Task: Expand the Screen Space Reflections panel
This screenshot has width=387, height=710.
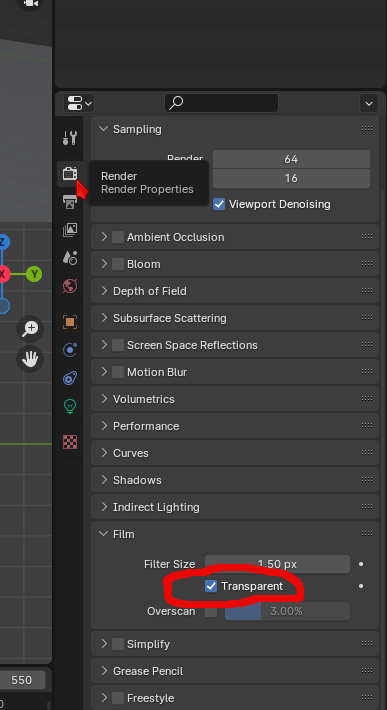Action: point(104,345)
